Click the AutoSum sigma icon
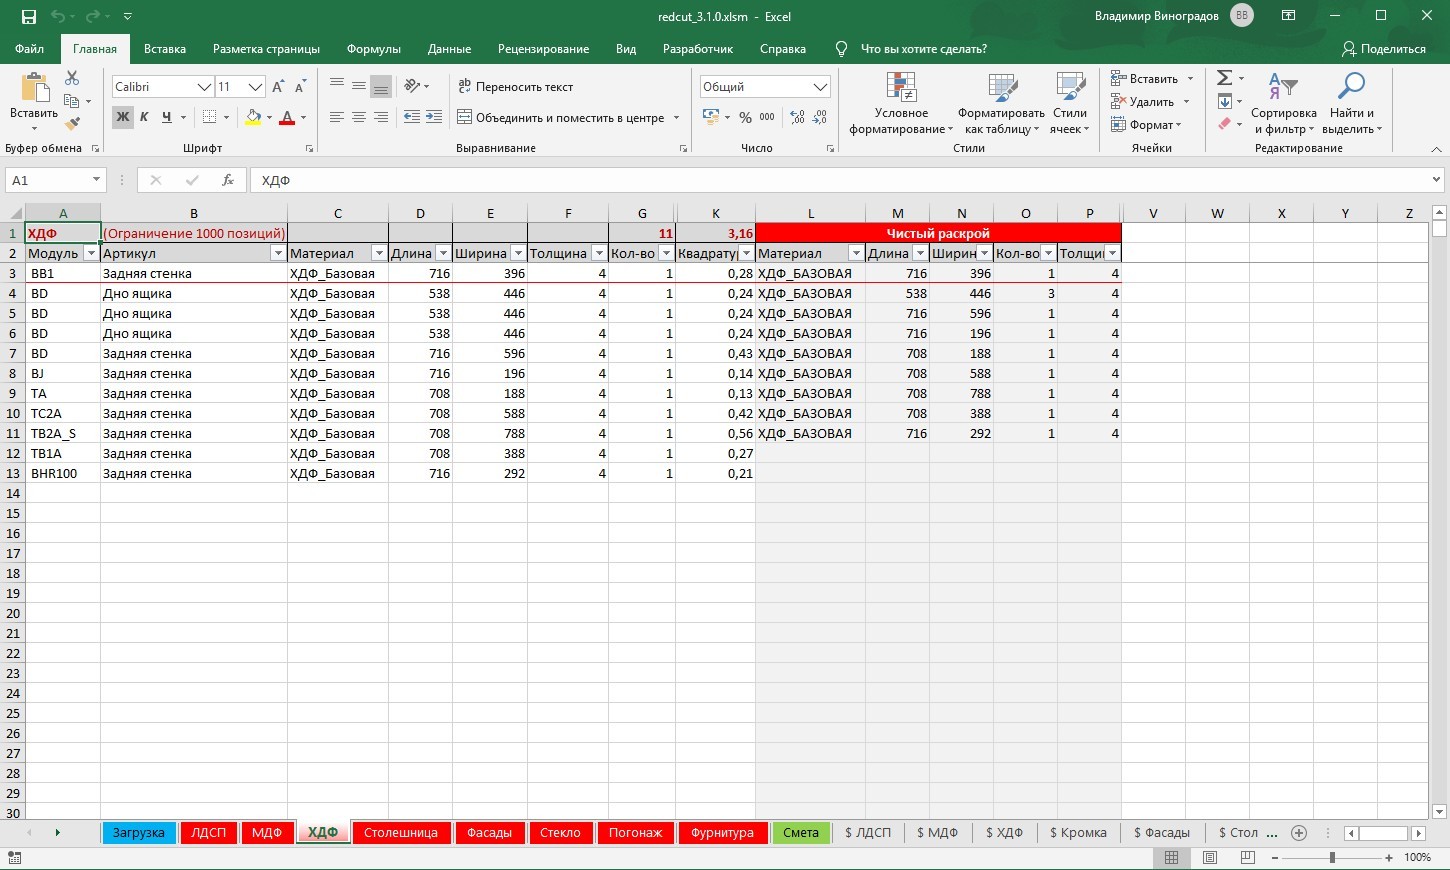The width and height of the screenshot is (1450, 870). pos(1224,78)
